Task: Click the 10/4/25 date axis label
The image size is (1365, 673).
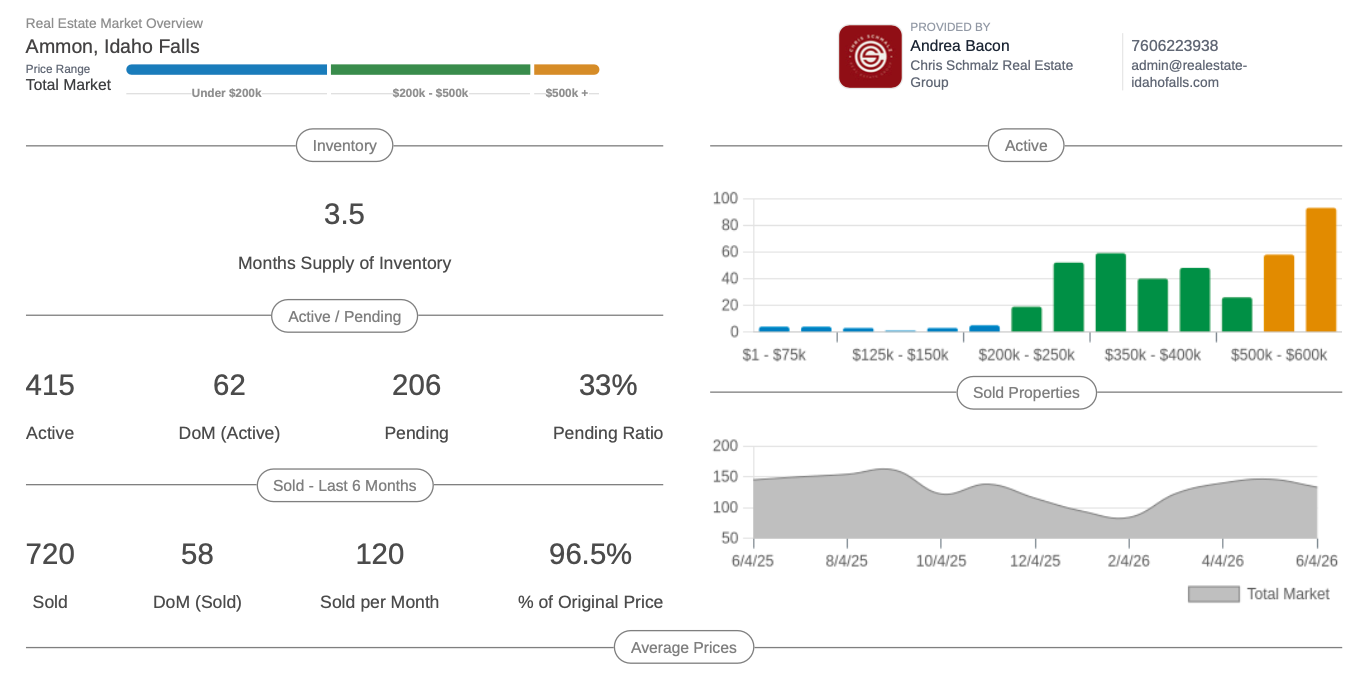Action: 941,562
